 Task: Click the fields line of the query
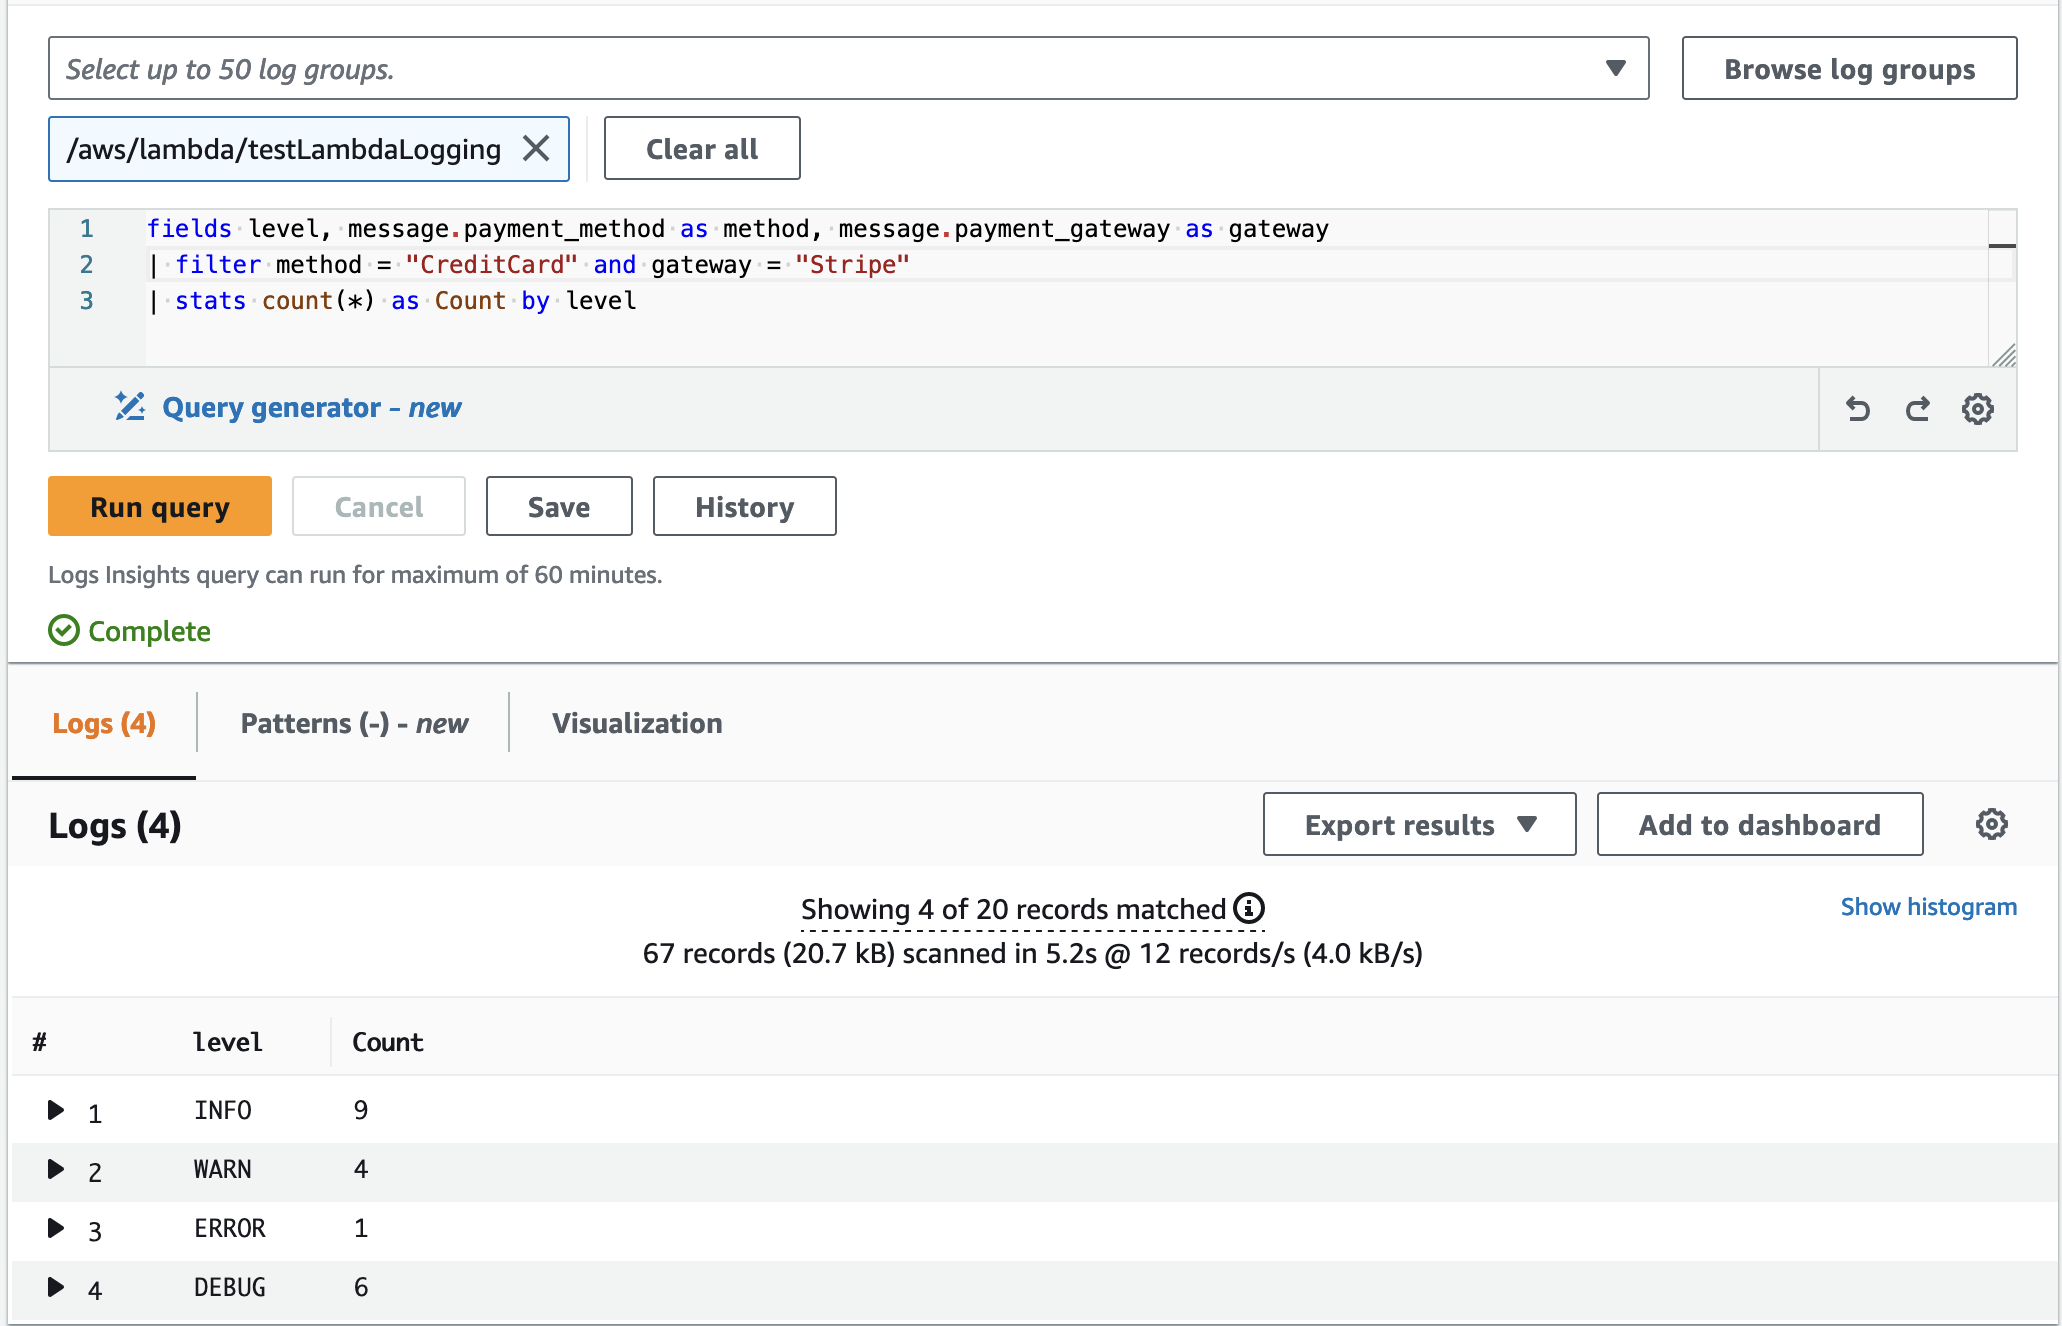[x=738, y=229]
